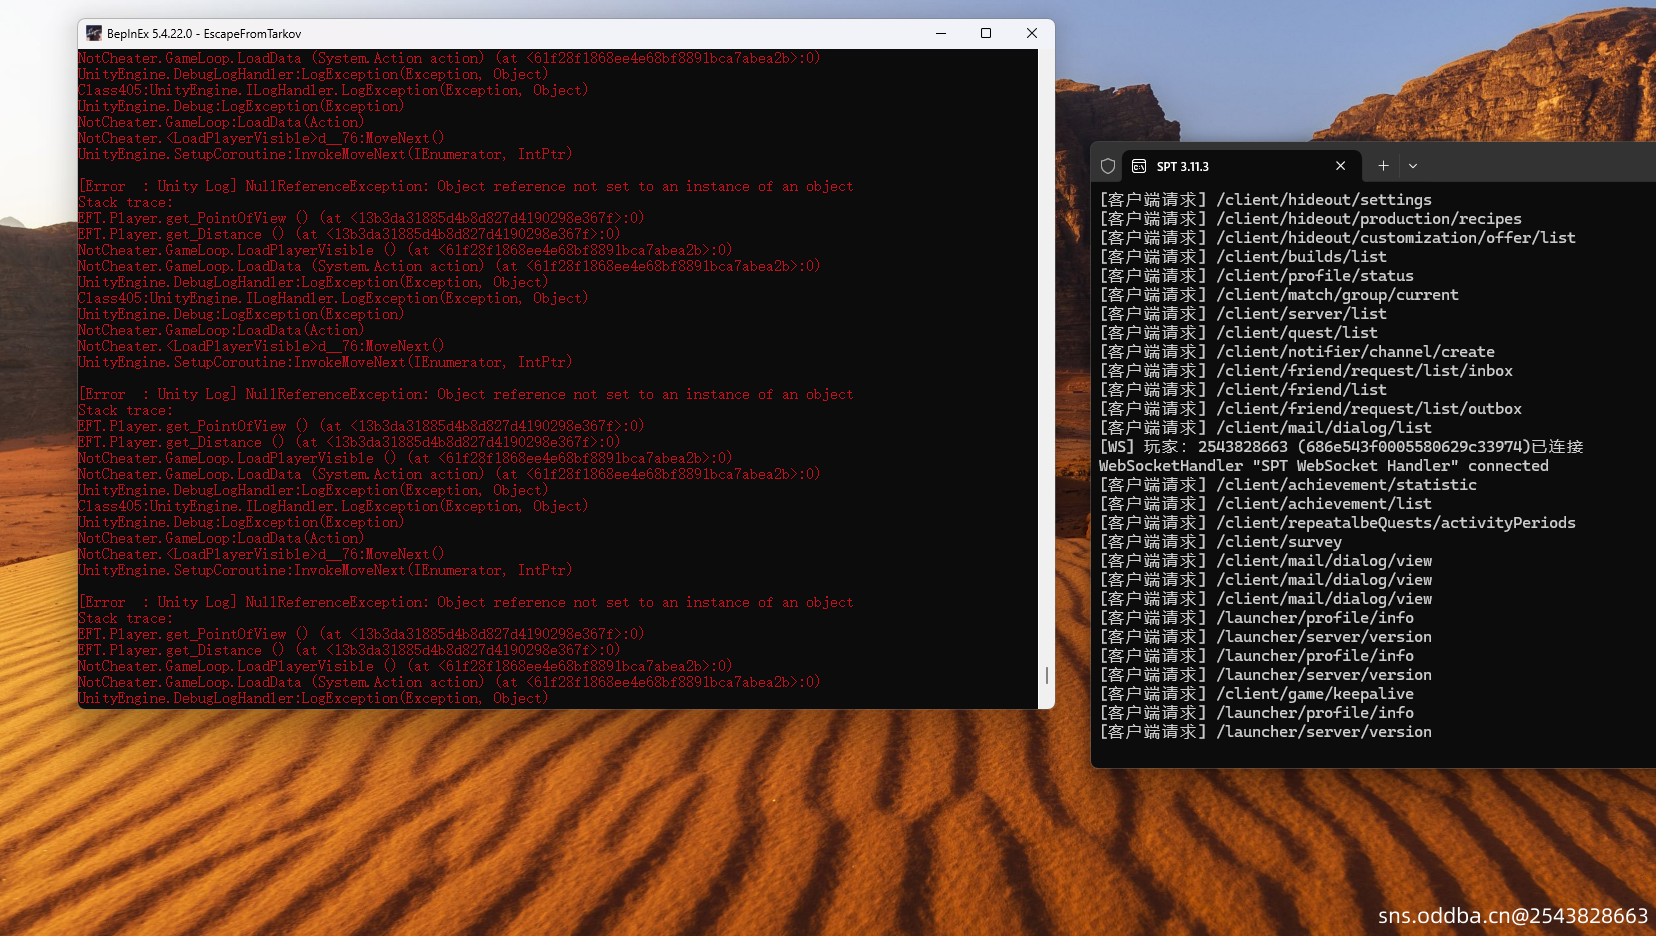Click the BepInEx 5.4.22.0 title text

204,34
